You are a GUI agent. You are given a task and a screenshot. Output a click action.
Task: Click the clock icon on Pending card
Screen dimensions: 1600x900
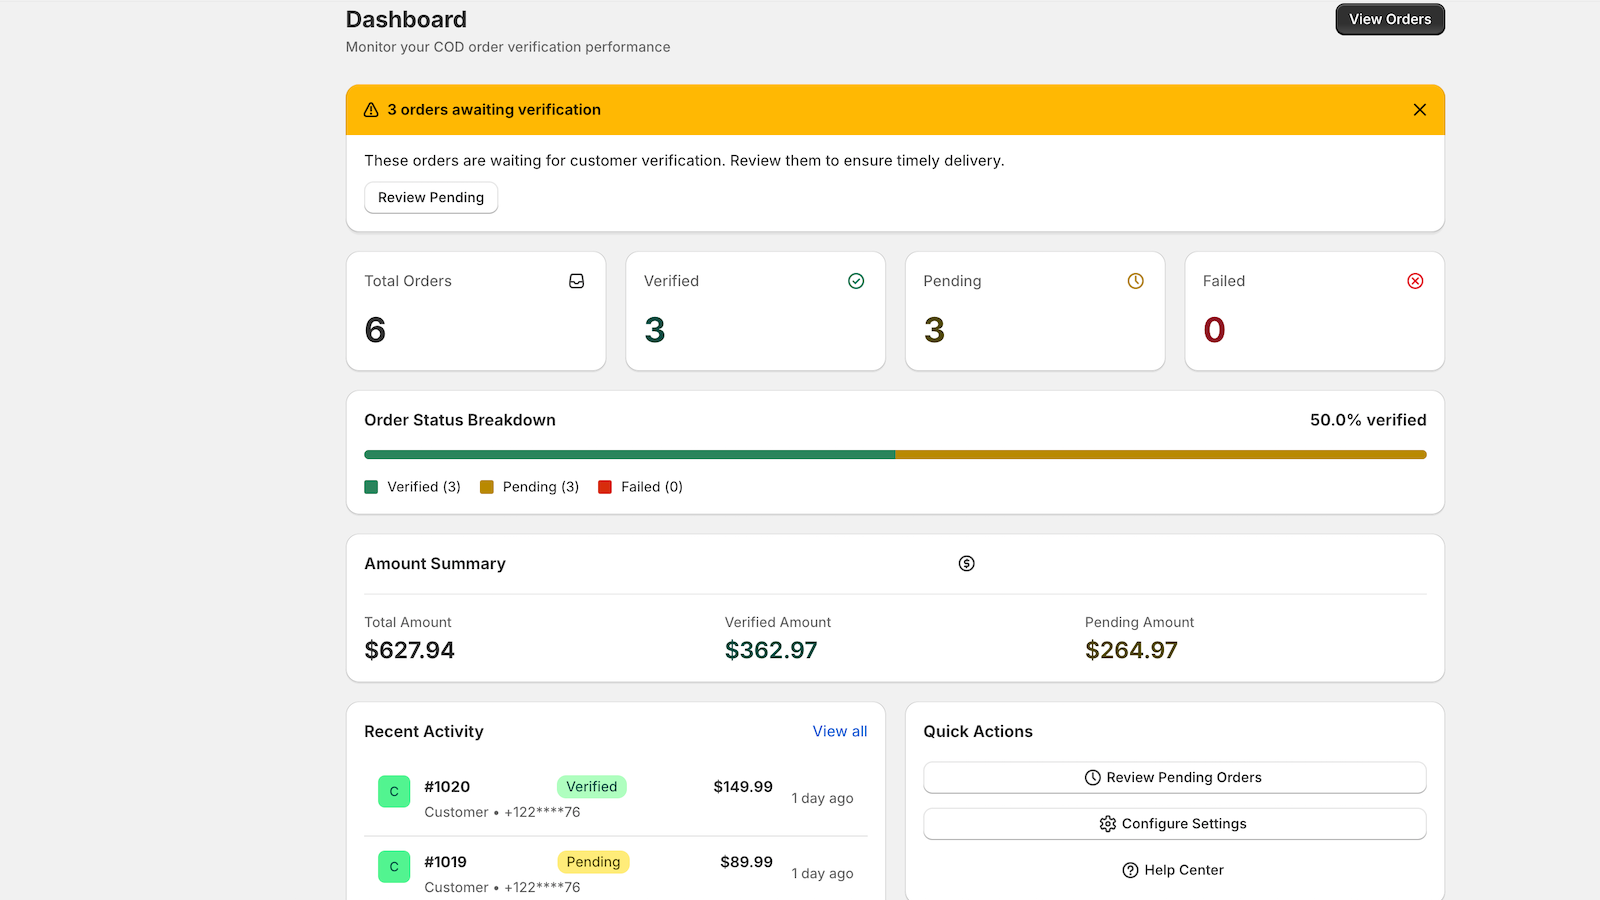(1135, 281)
